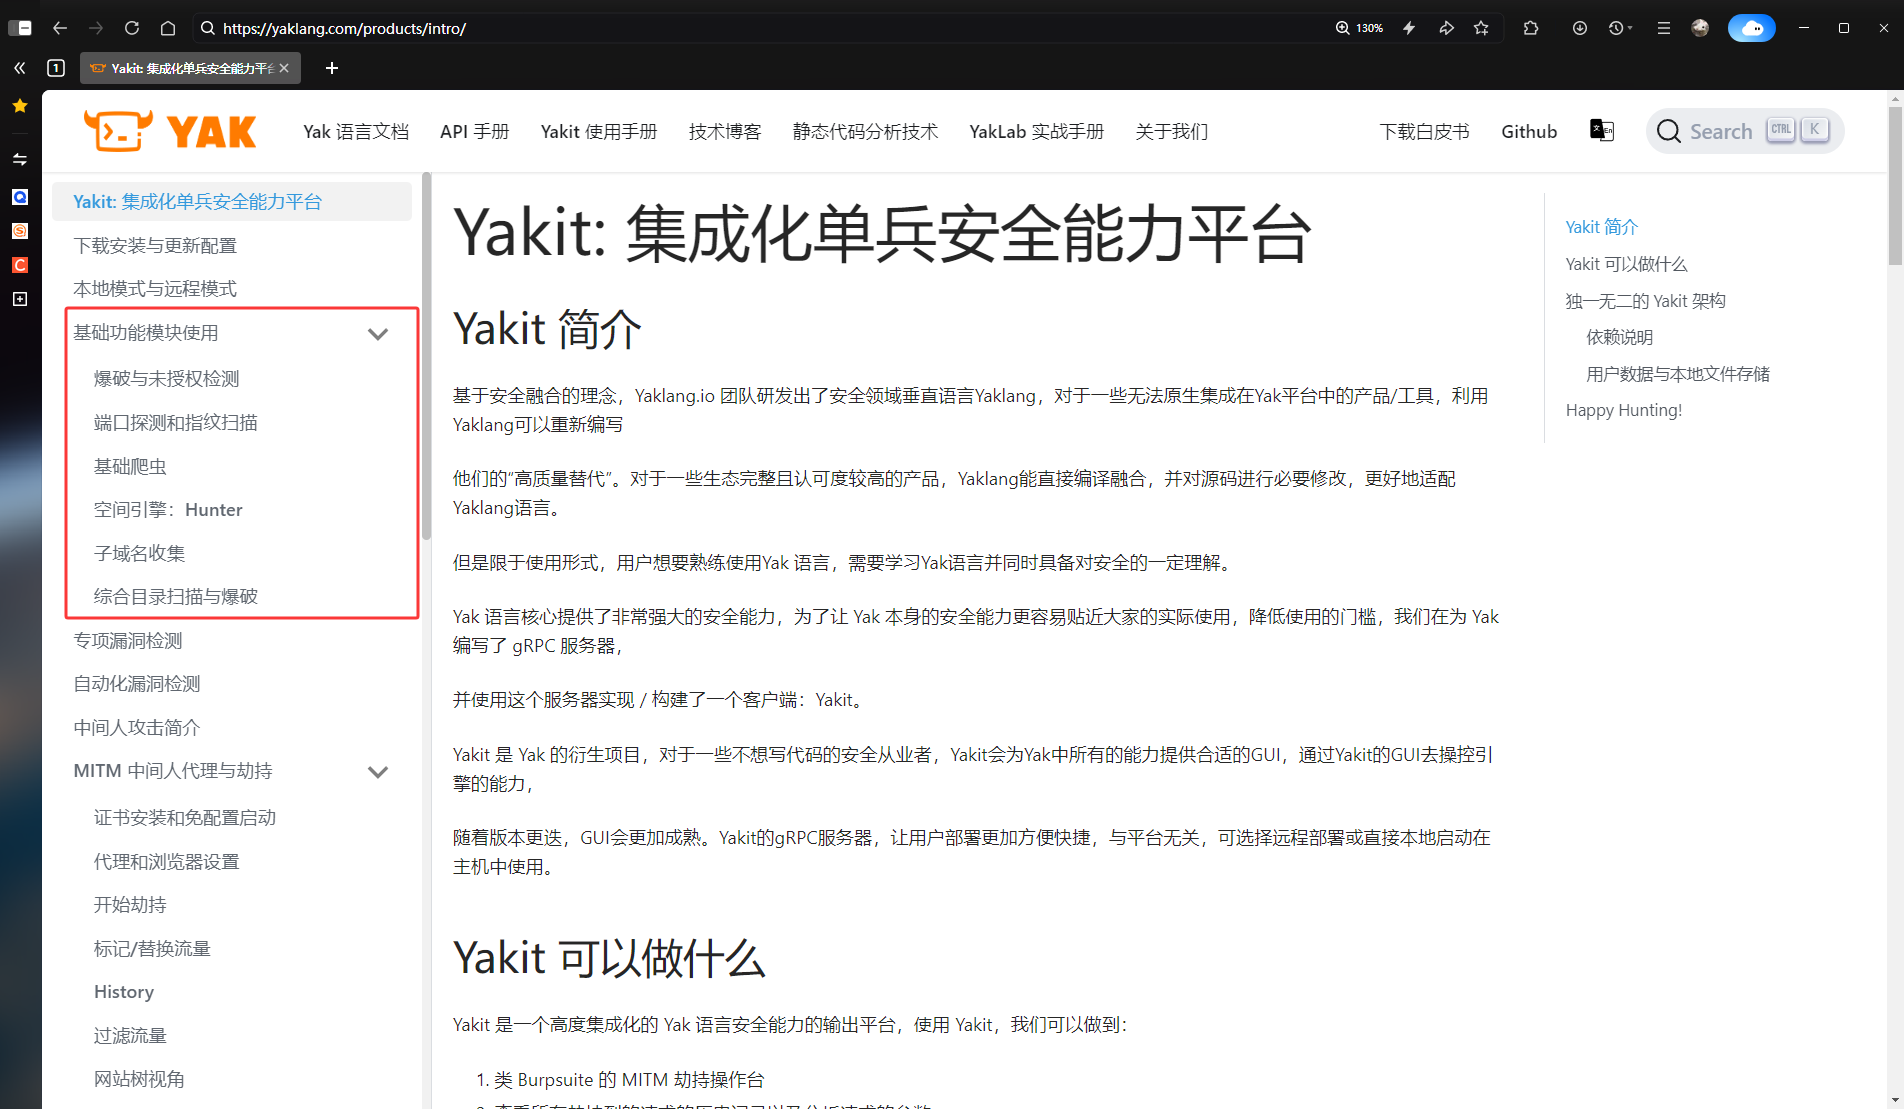
Task: Switch language with the translate icon
Action: (x=1601, y=131)
